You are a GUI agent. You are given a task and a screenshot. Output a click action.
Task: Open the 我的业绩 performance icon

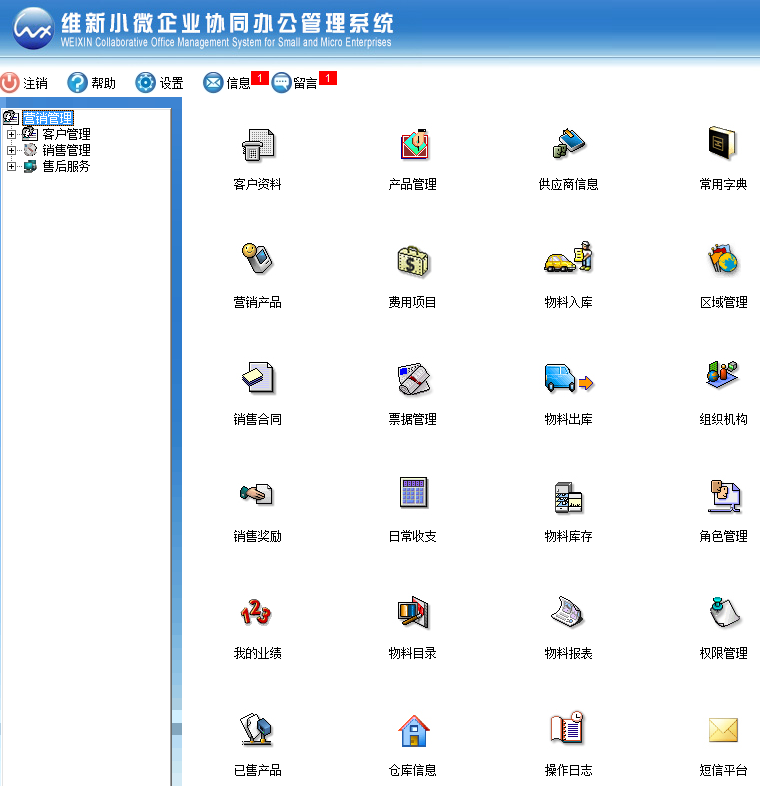tap(257, 613)
